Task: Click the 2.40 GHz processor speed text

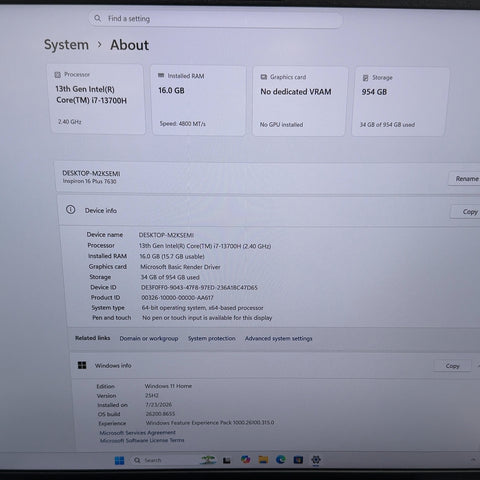Action: 70,122
